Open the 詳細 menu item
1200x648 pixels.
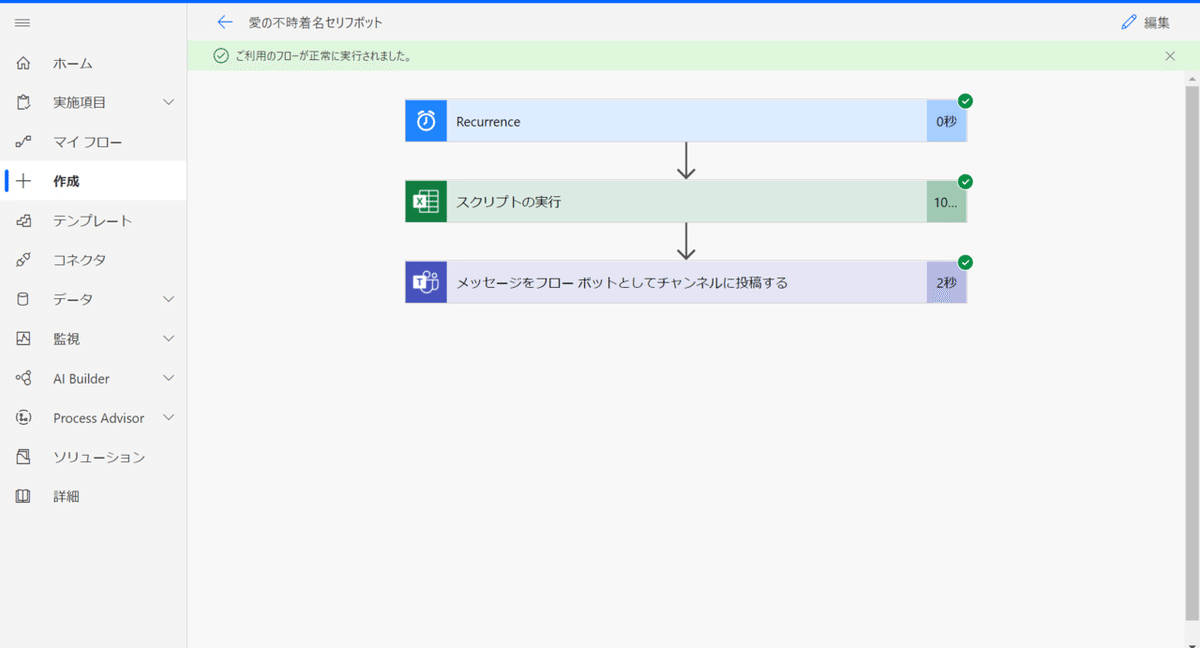tap(66, 496)
